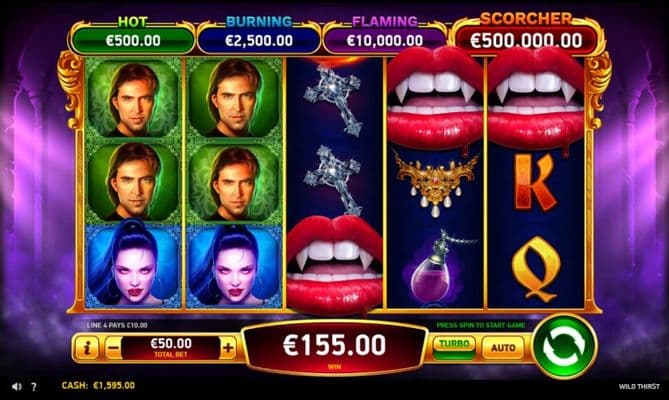Toggle Turbo mode on

coord(454,348)
